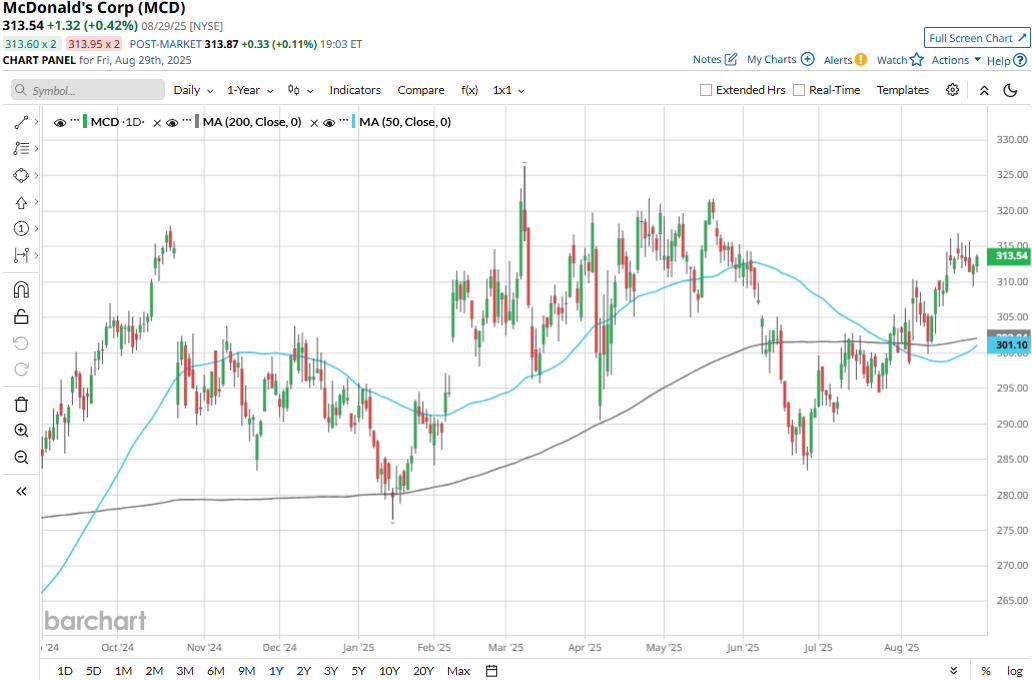Zoom out on the chart

(x=21, y=458)
